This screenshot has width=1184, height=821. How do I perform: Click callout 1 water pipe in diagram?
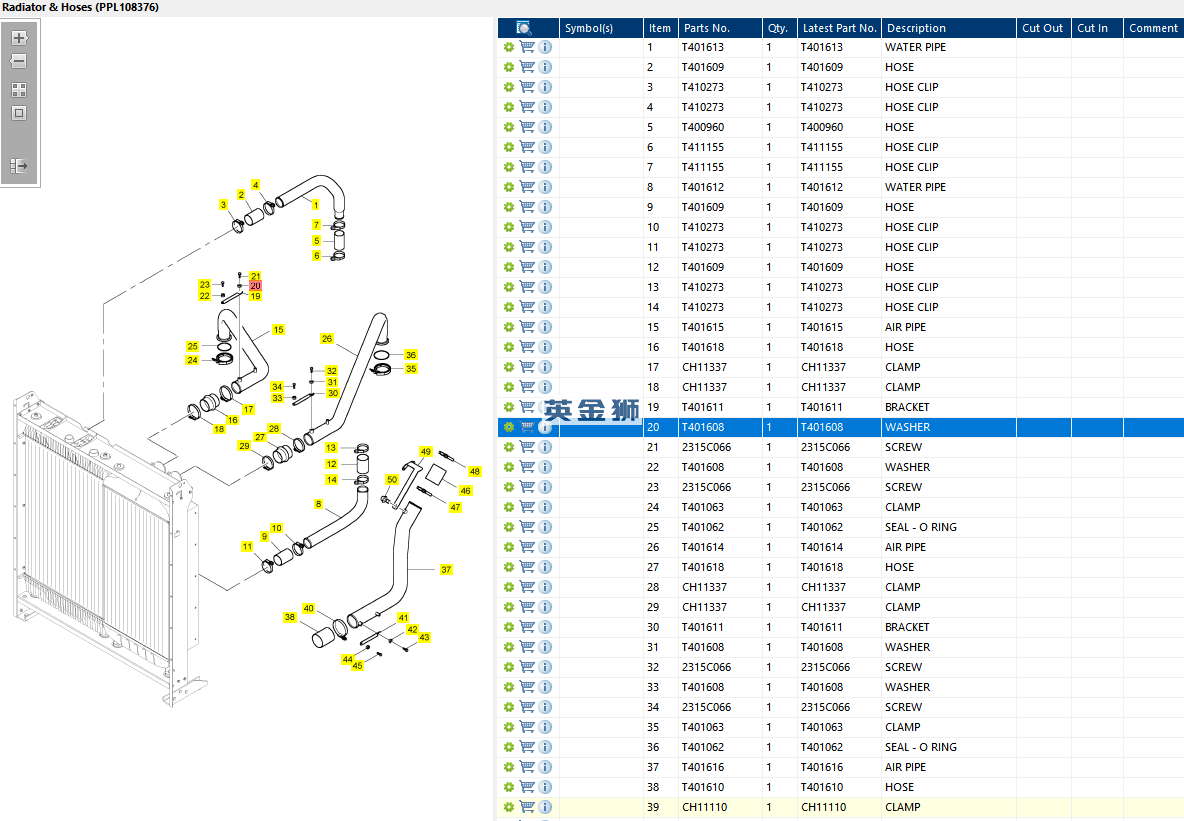pyautogui.click(x=316, y=205)
